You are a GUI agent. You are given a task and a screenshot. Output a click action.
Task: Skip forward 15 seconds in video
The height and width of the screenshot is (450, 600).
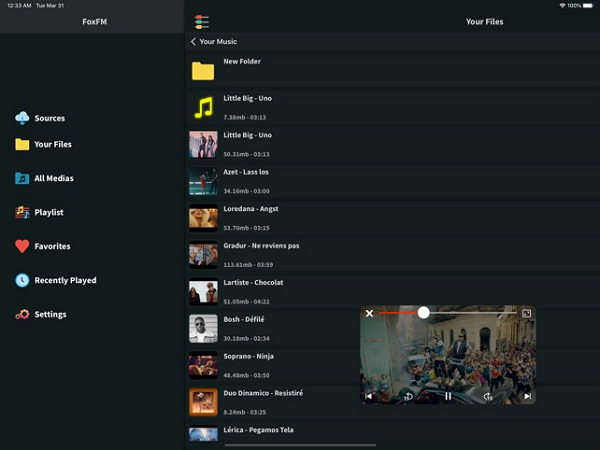[x=487, y=396]
